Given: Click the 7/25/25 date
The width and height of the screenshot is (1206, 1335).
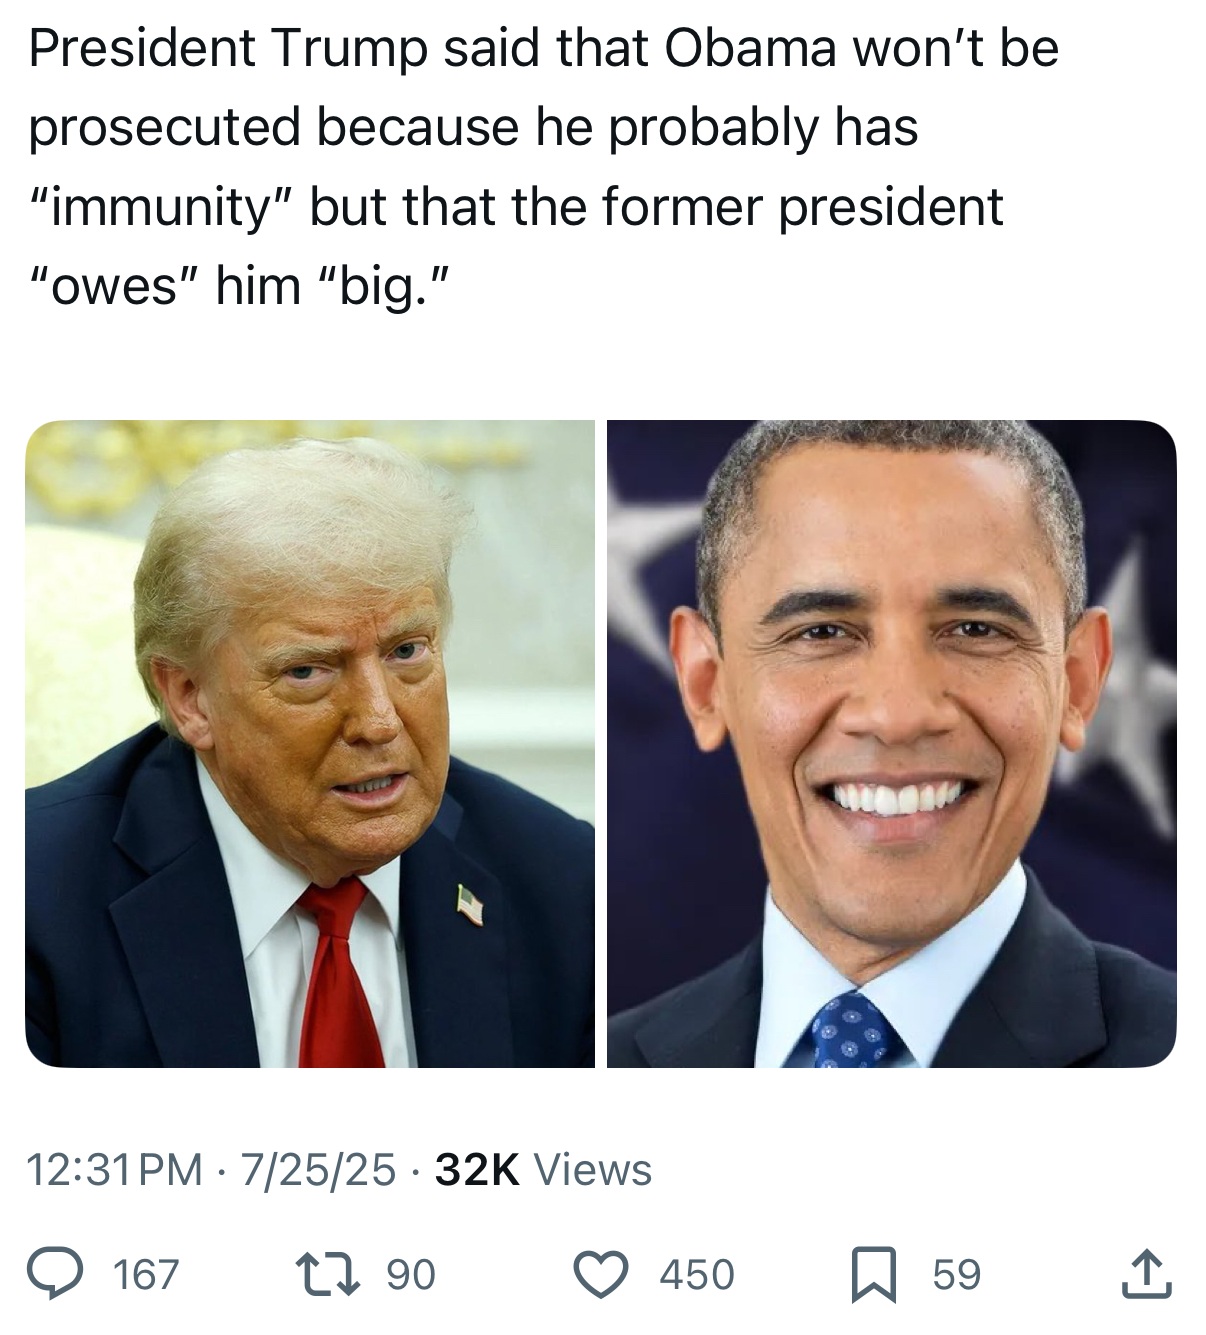Looking at the screenshot, I should tap(317, 1170).
